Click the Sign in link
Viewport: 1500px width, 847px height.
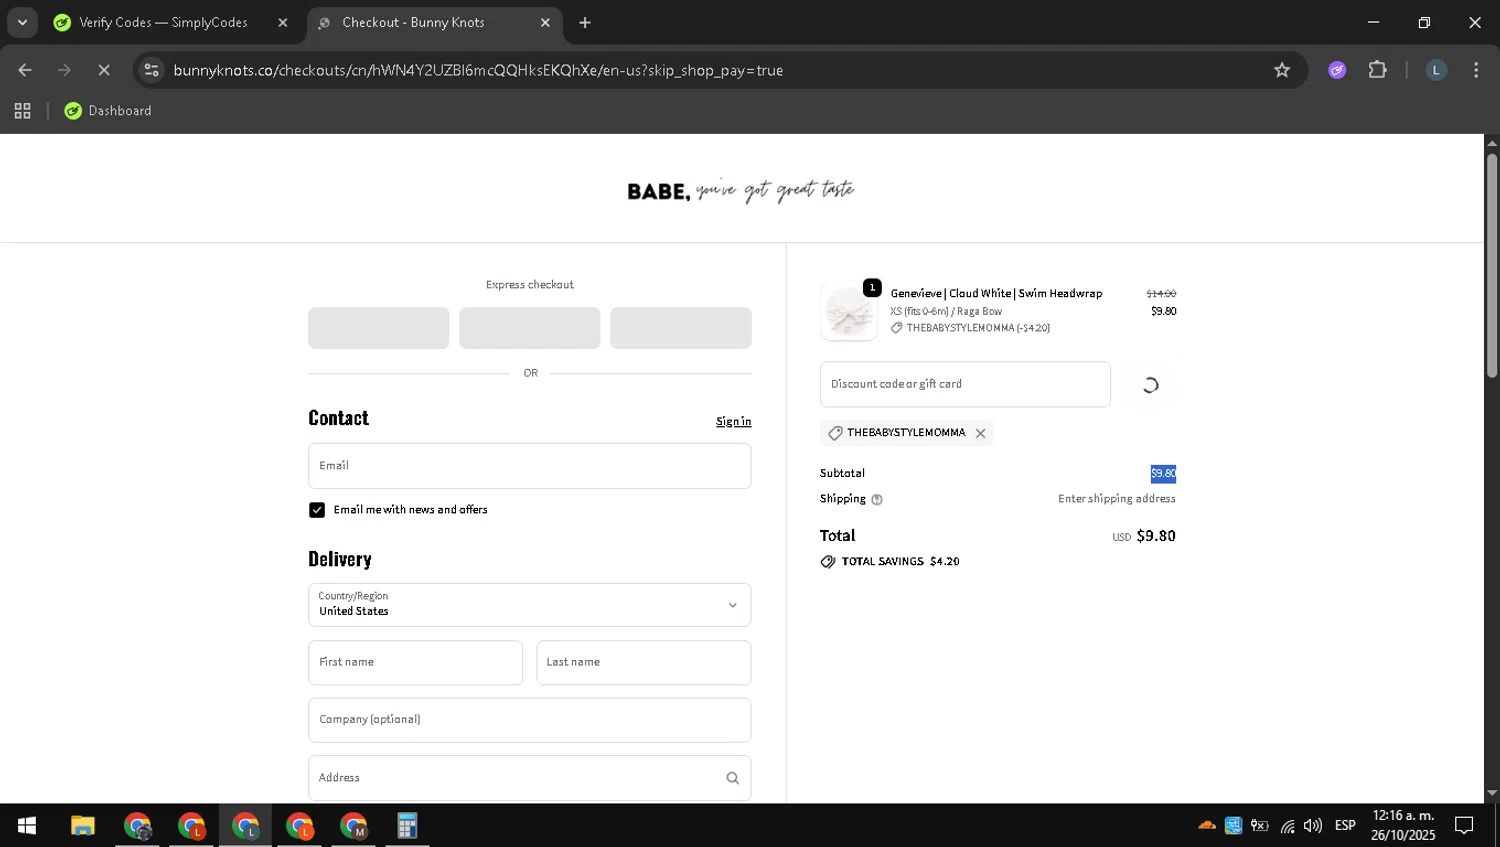733,422
